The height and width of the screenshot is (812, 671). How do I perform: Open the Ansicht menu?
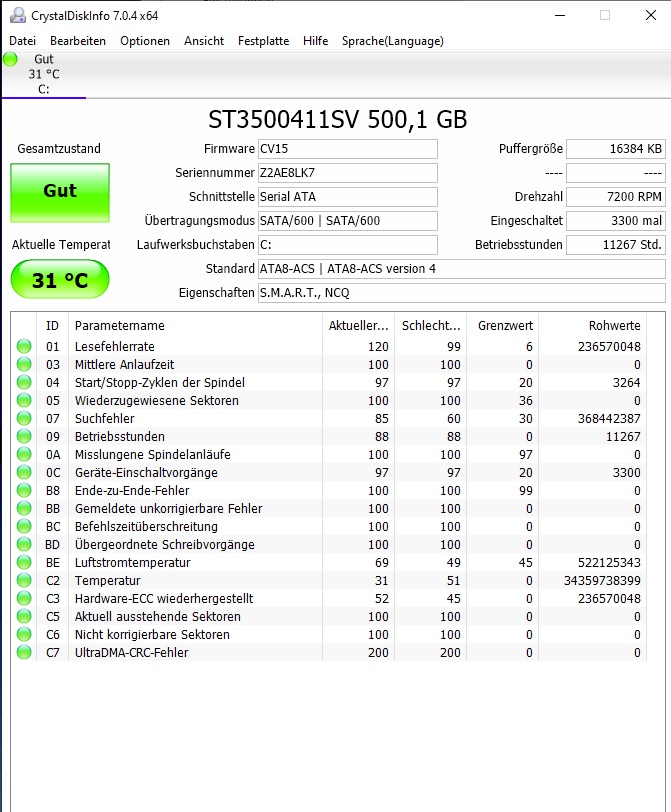(204, 41)
